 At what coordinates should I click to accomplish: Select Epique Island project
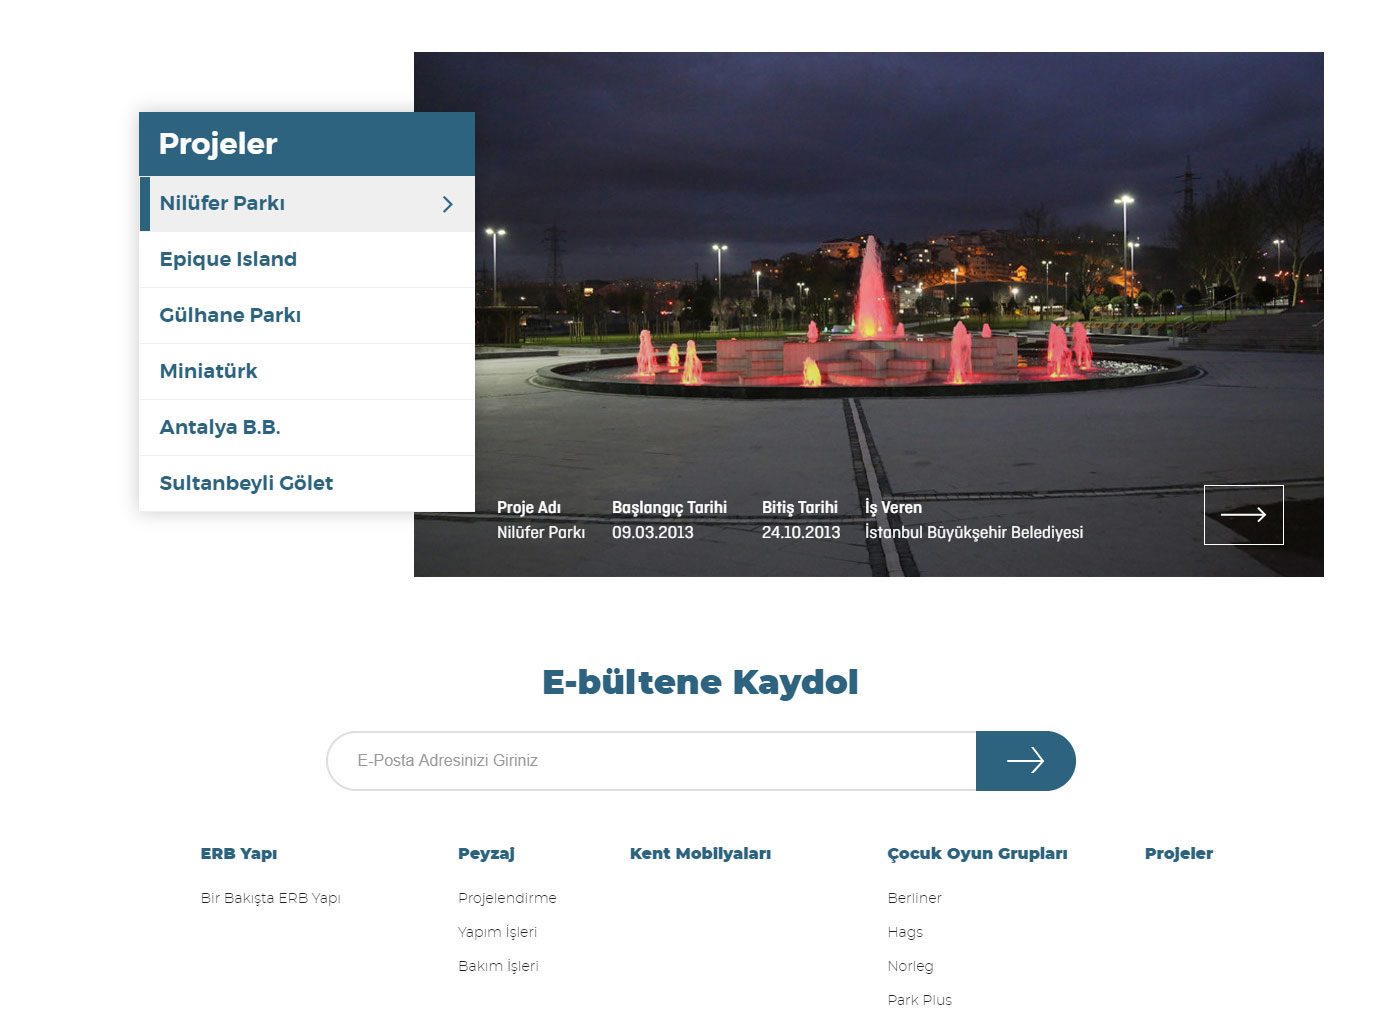tap(228, 259)
